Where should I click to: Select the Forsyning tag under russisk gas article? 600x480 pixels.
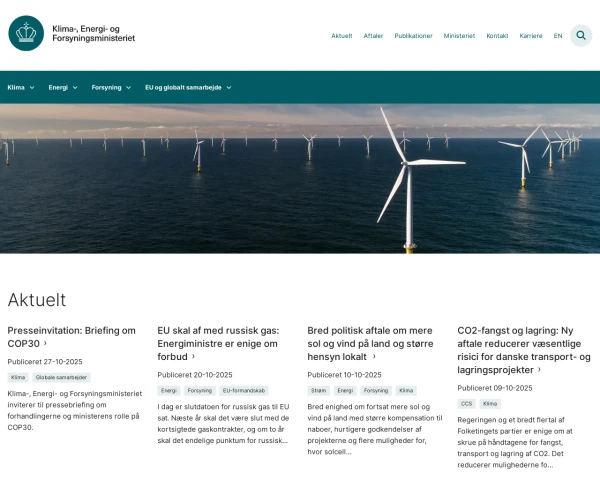click(200, 390)
